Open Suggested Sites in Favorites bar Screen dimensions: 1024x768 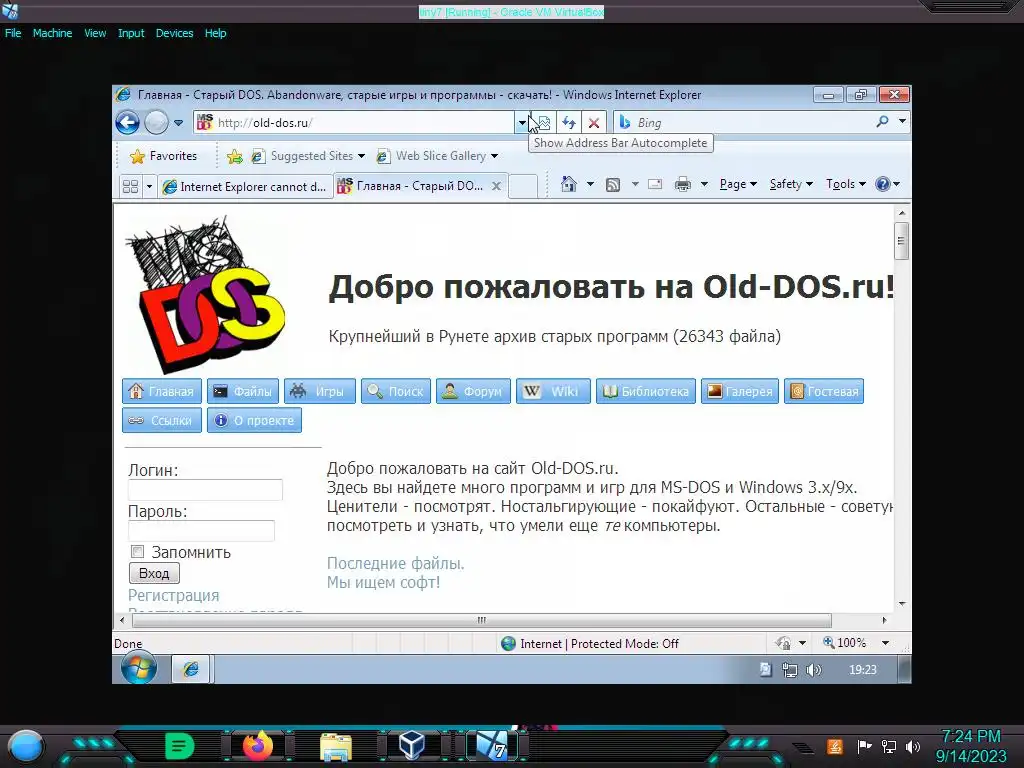tap(308, 156)
